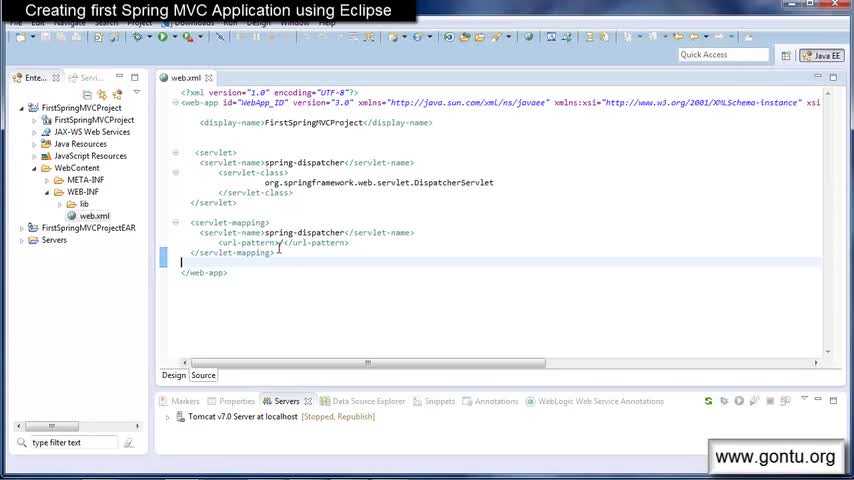Click the green Publish/refresh server icon

coord(708,401)
